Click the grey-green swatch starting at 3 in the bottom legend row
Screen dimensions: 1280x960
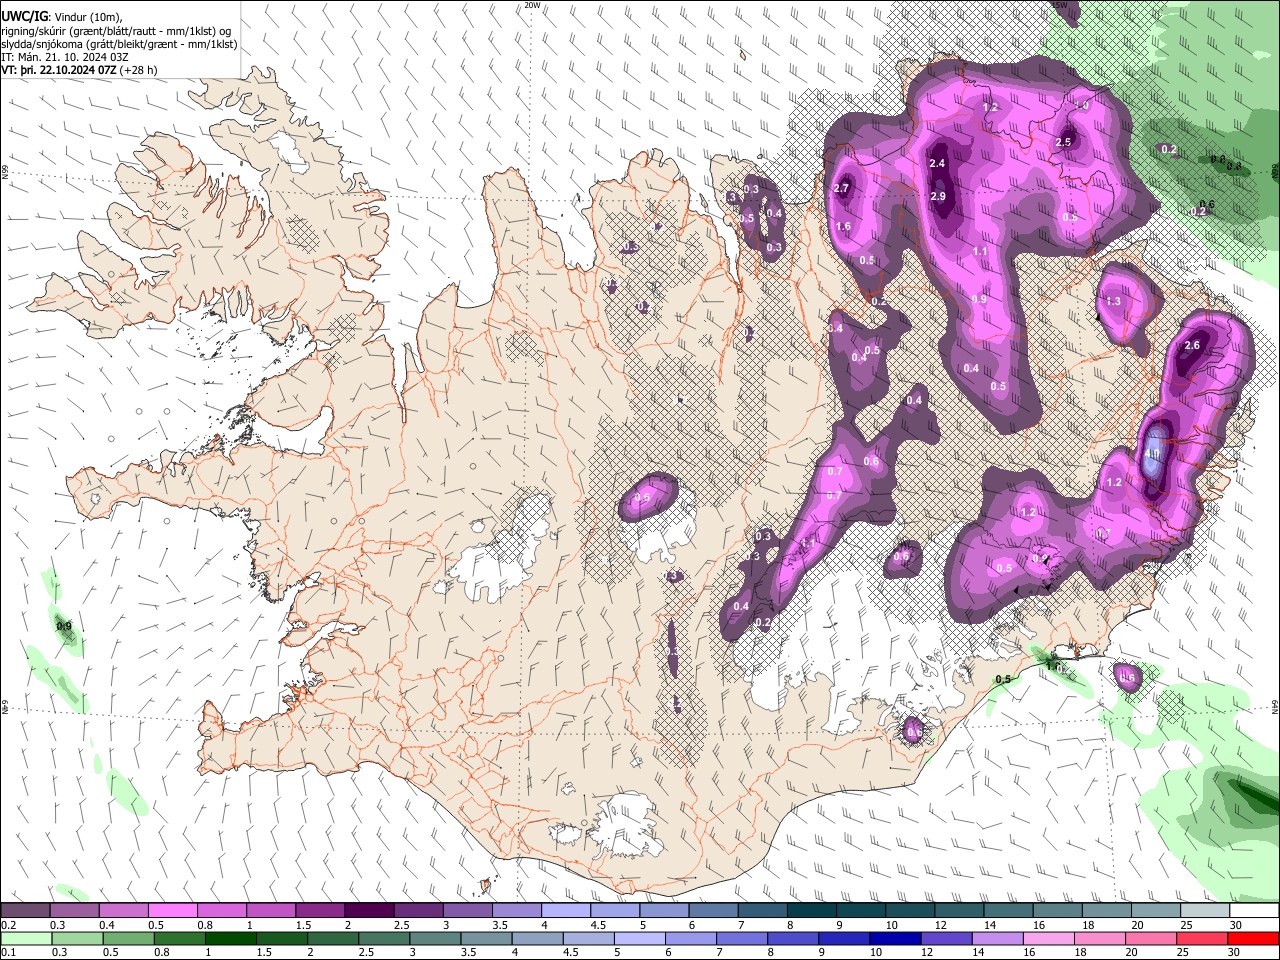click(x=435, y=938)
